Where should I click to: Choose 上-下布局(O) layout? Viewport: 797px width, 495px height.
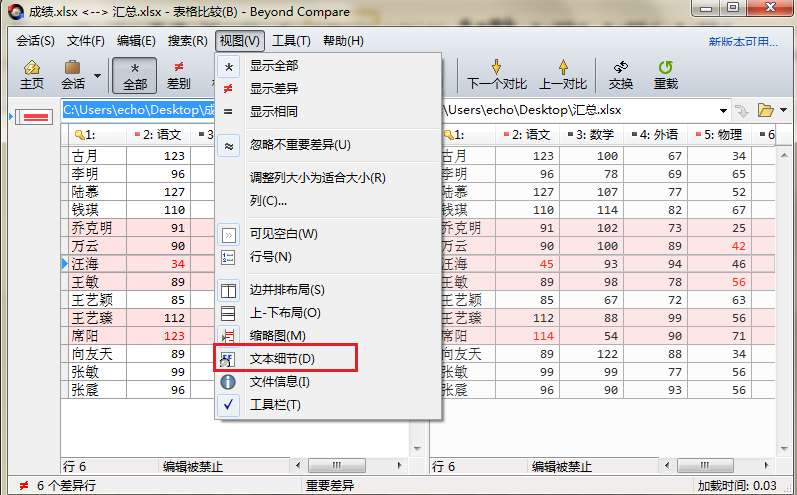coord(328,313)
